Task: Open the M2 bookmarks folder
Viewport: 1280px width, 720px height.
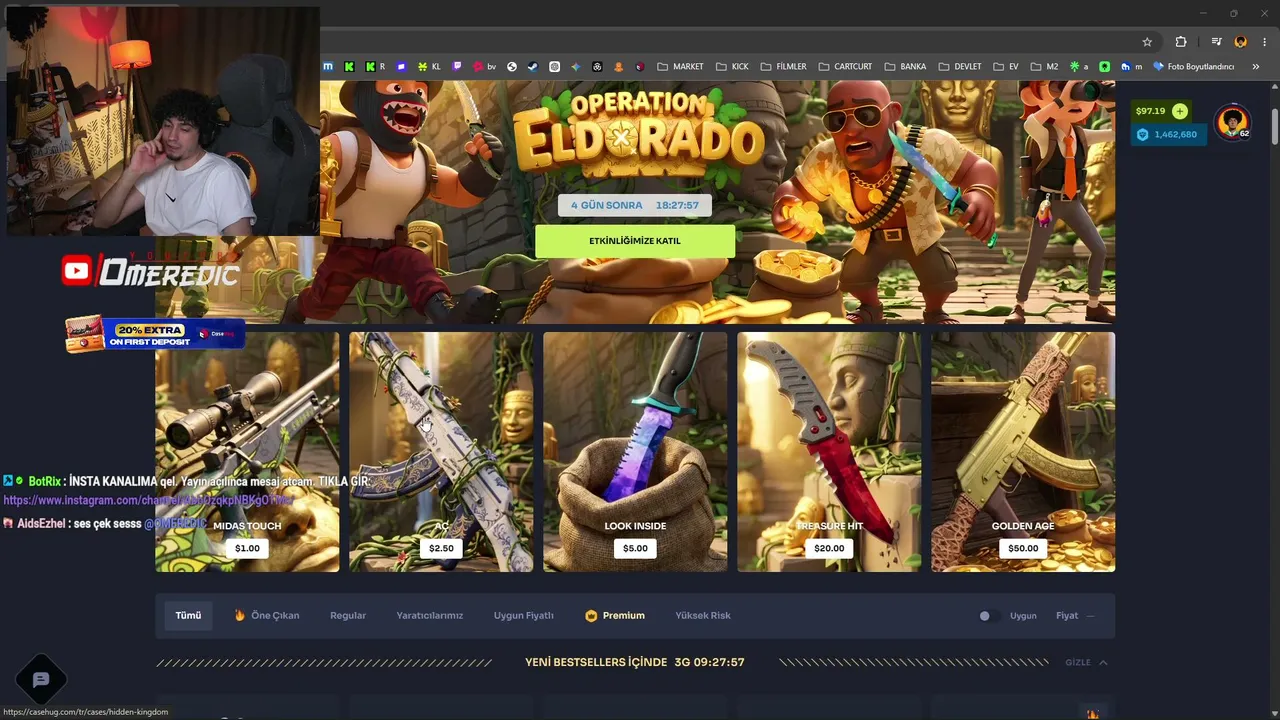Action: 1044,67
